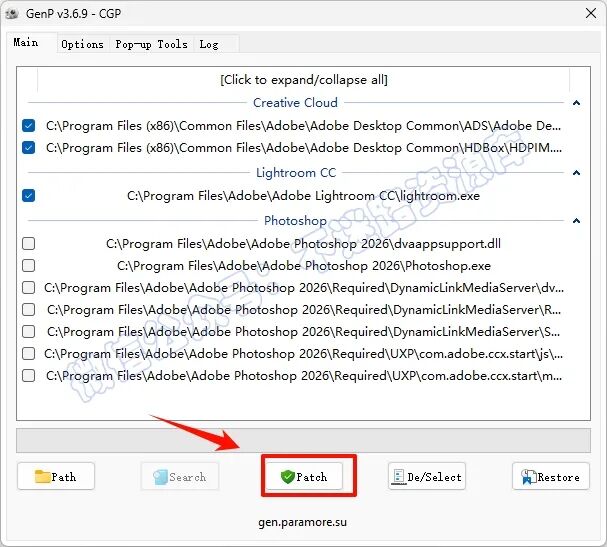Open the Pop-up Tools tab
The image size is (607, 547).
click(151, 44)
